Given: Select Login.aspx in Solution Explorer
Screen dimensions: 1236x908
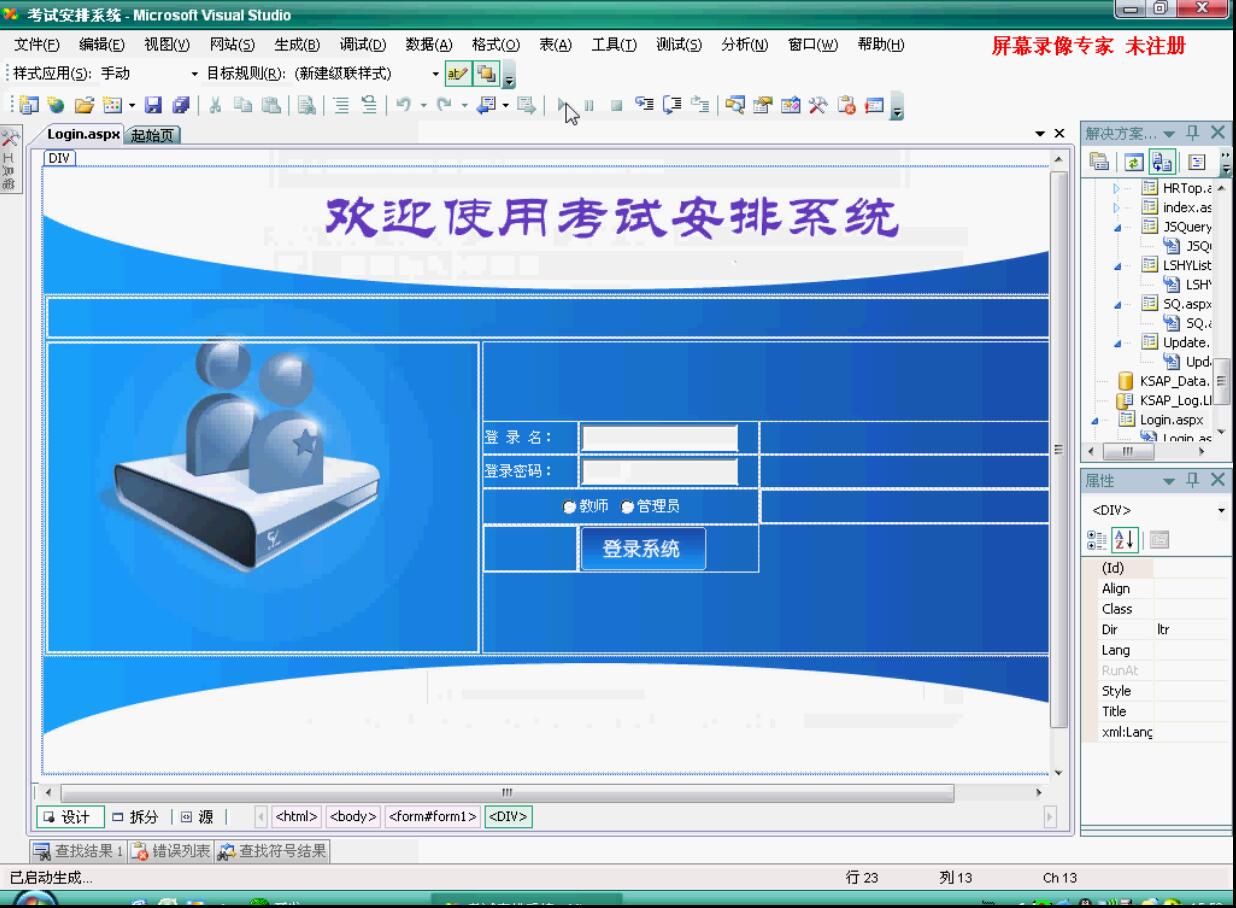Looking at the screenshot, I should [1171, 420].
